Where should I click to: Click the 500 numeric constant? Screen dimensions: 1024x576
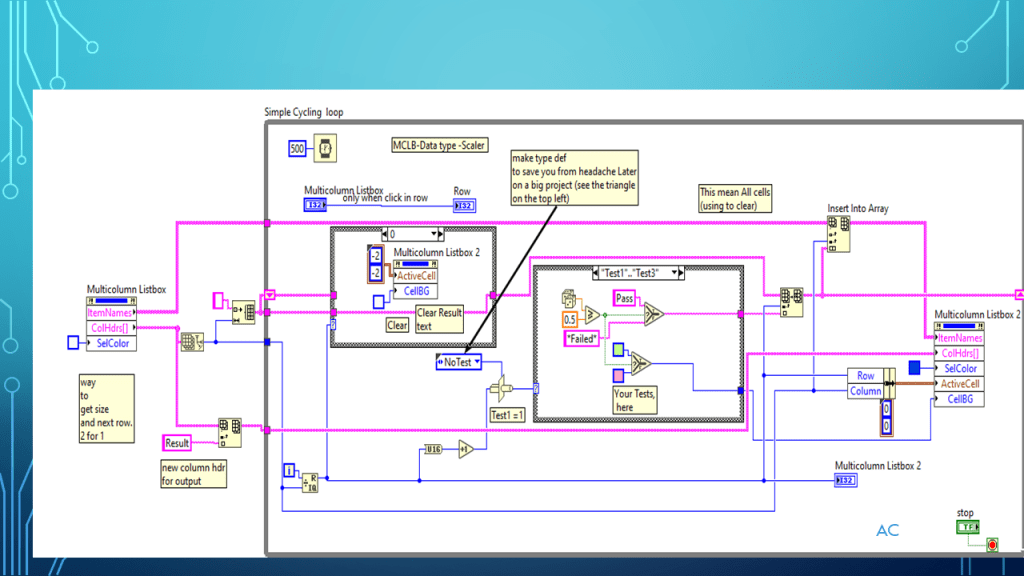tap(297, 148)
